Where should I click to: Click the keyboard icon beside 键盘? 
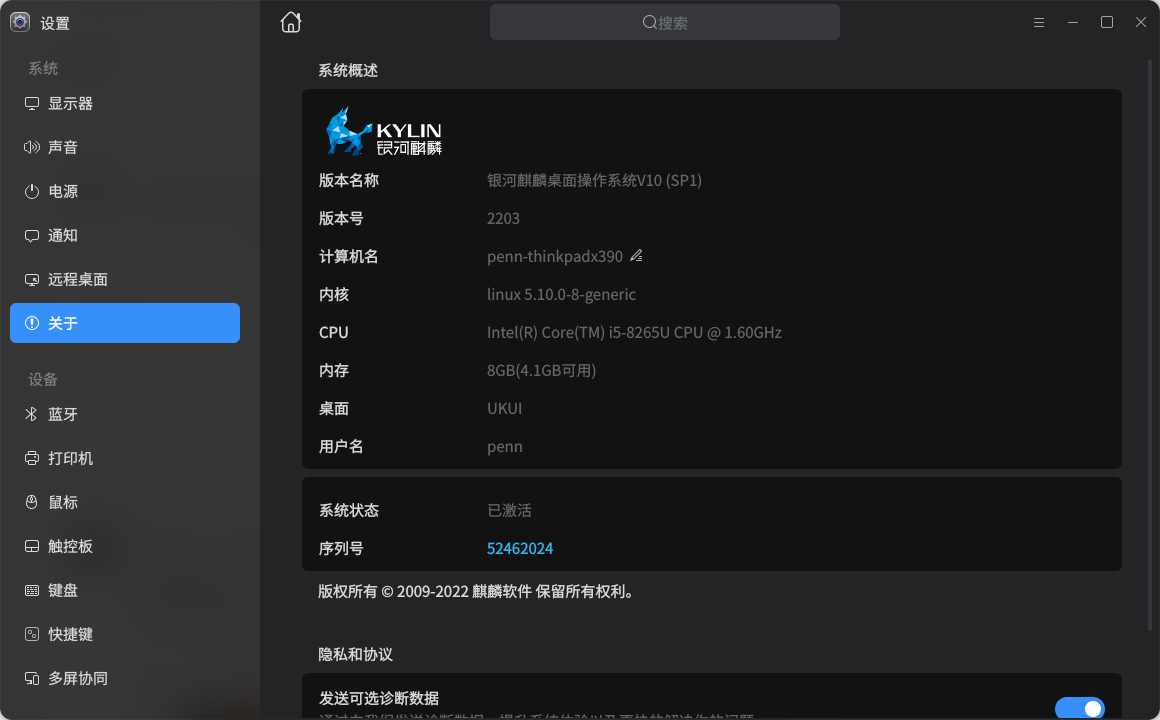32,591
